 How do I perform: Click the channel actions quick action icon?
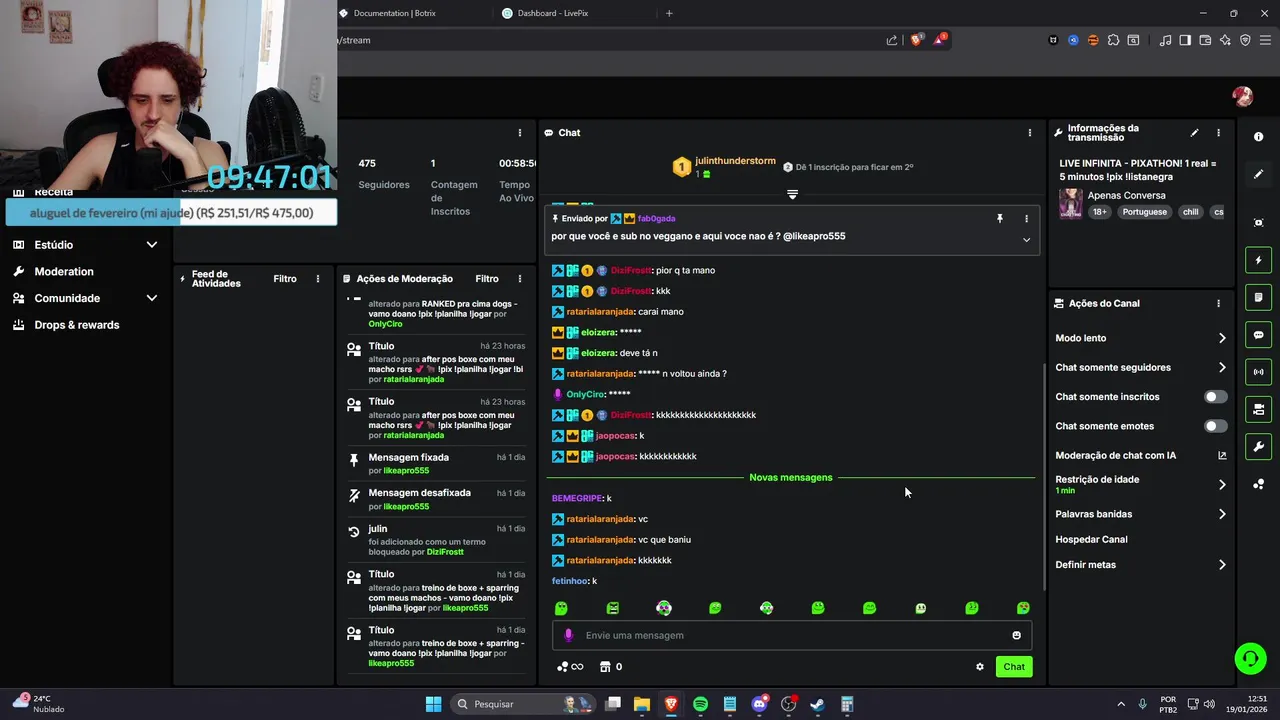(1258, 409)
